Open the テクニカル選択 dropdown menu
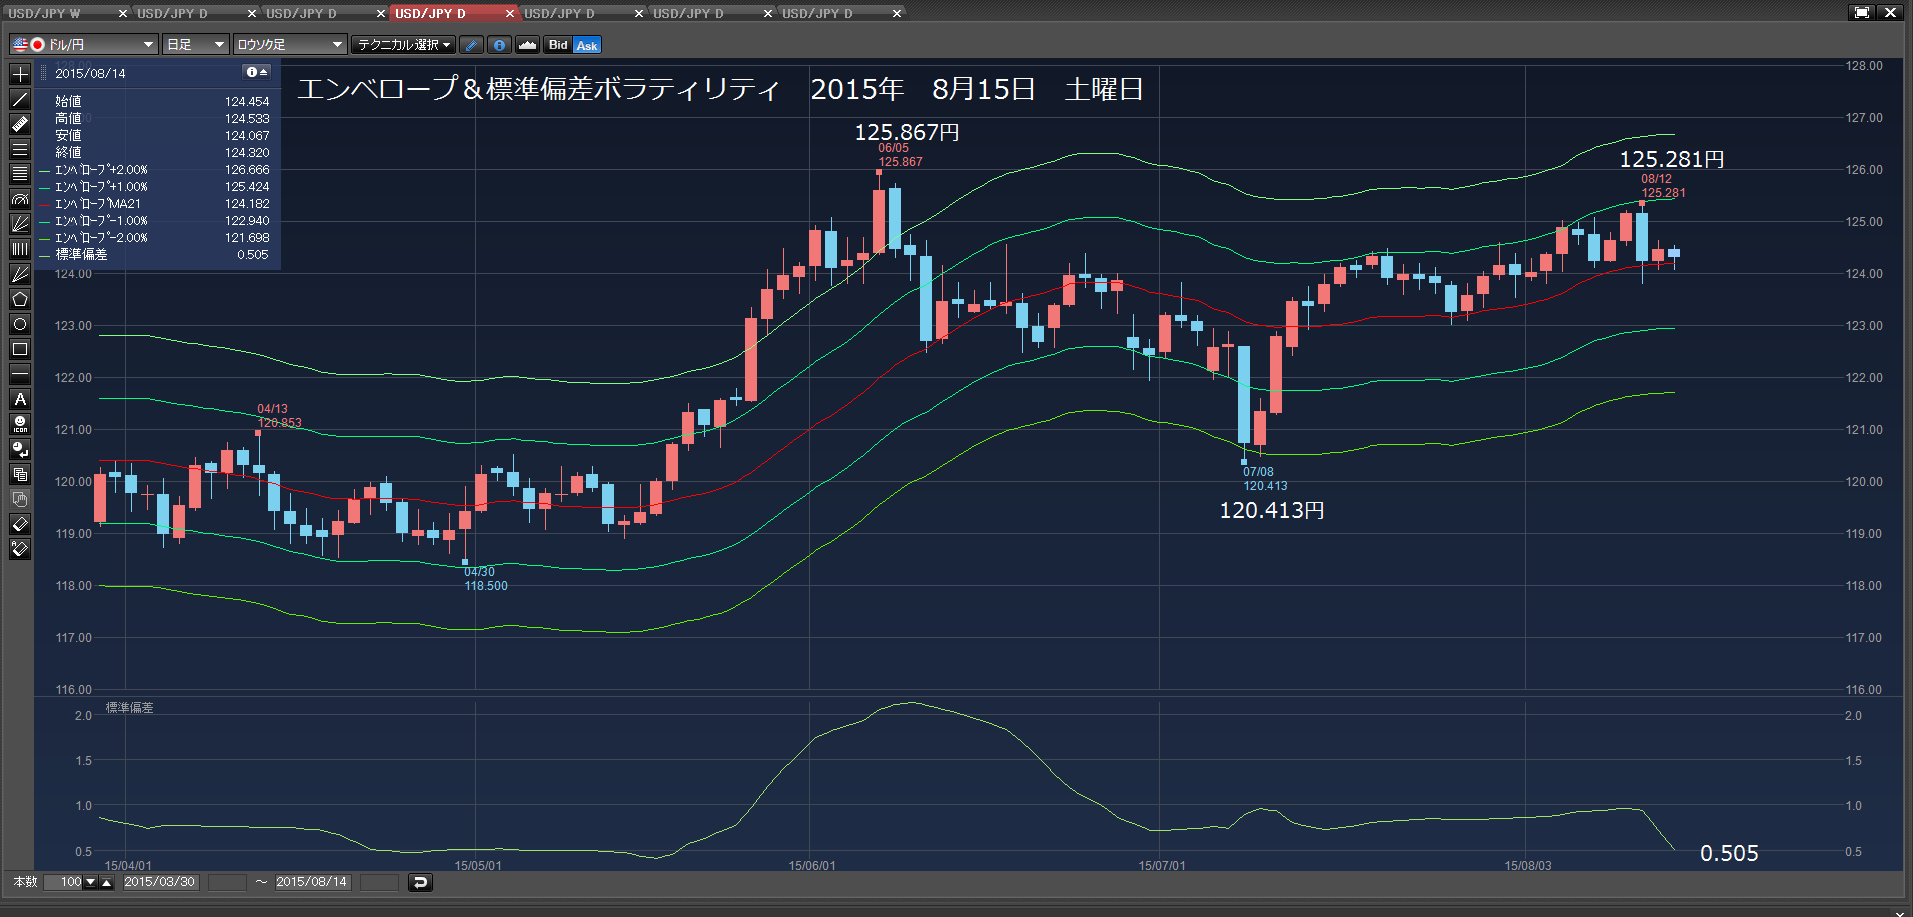This screenshot has height=917, width=1913. click(404, 45)
